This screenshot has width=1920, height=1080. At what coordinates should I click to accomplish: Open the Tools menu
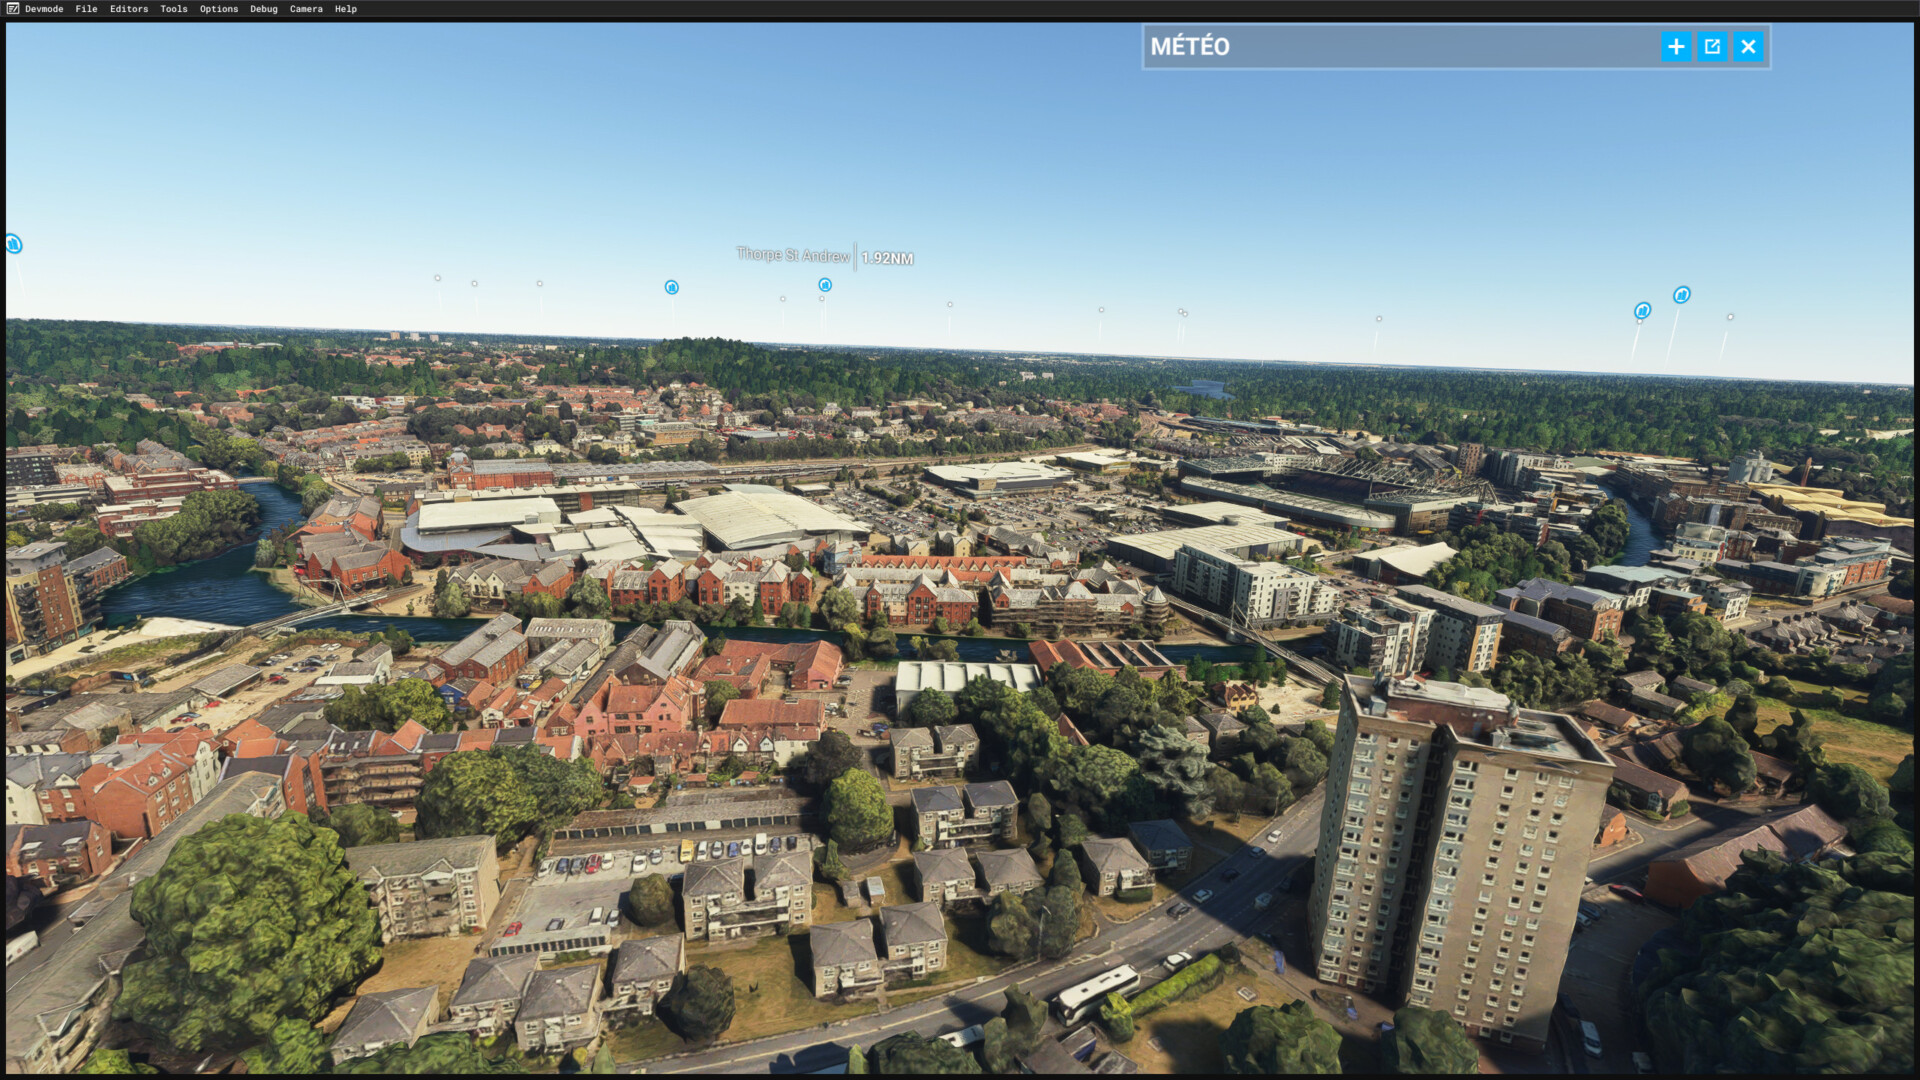(x=174, y=9)
